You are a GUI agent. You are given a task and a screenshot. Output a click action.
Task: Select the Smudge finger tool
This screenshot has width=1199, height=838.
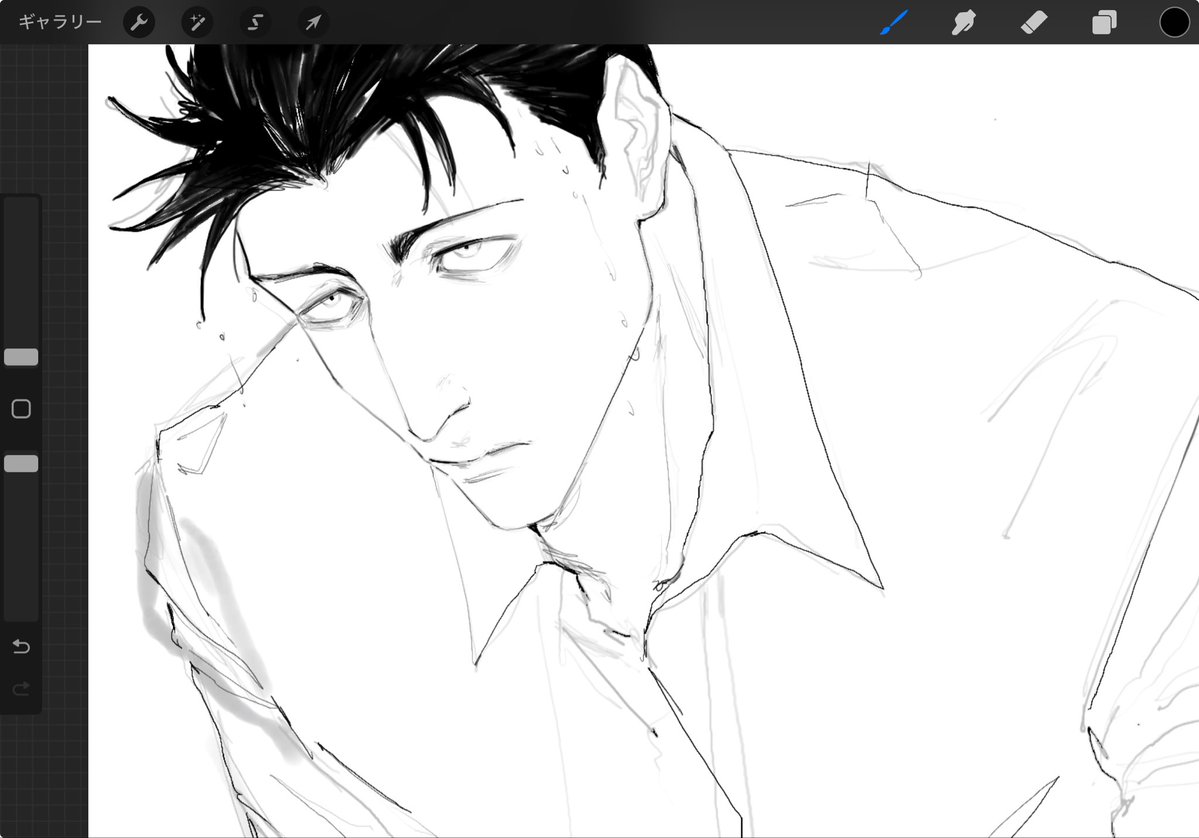point(963,23)
